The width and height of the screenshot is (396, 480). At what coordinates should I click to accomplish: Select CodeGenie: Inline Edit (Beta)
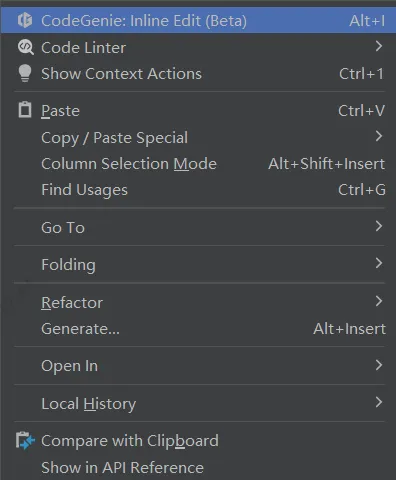198,21
